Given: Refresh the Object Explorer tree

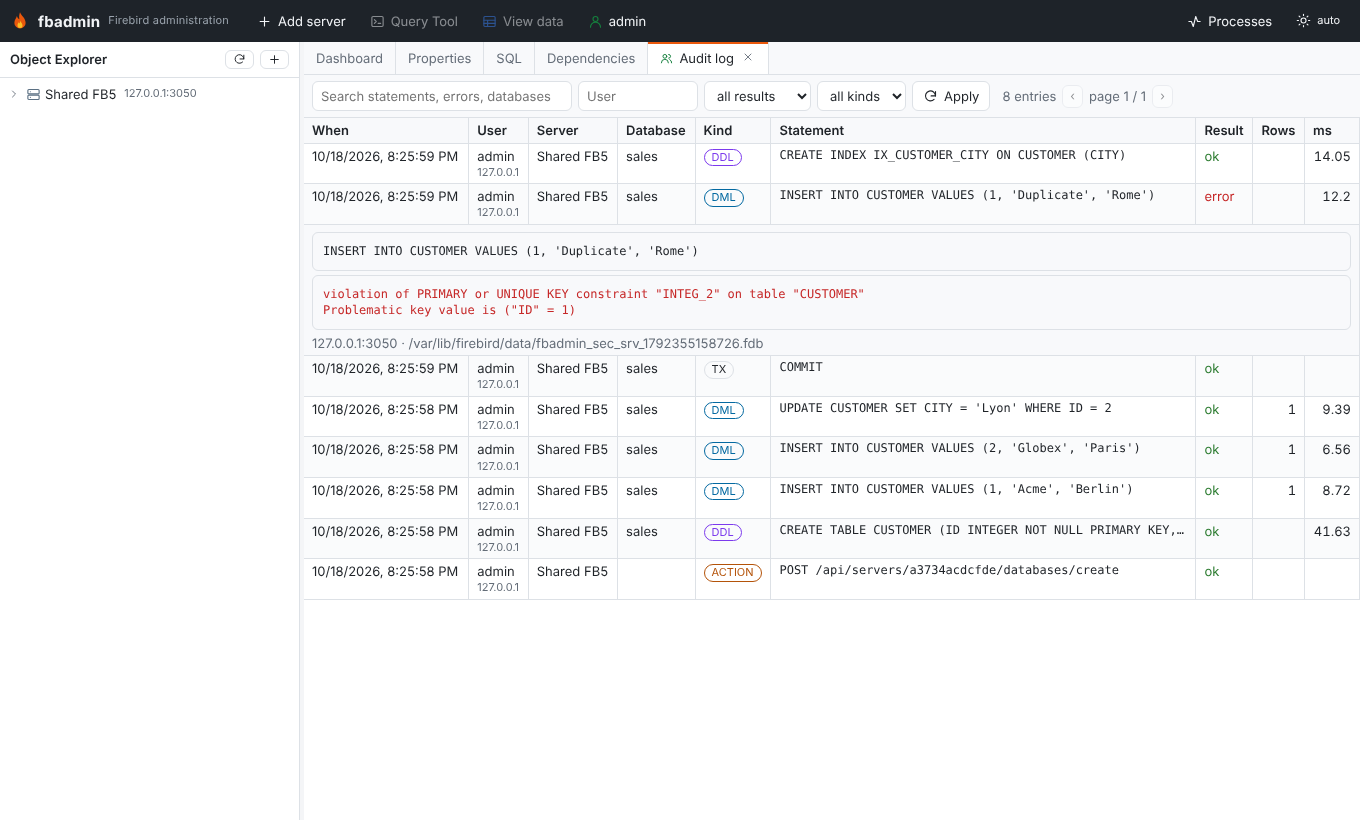Looking at the screenshot, I should 239,59.
